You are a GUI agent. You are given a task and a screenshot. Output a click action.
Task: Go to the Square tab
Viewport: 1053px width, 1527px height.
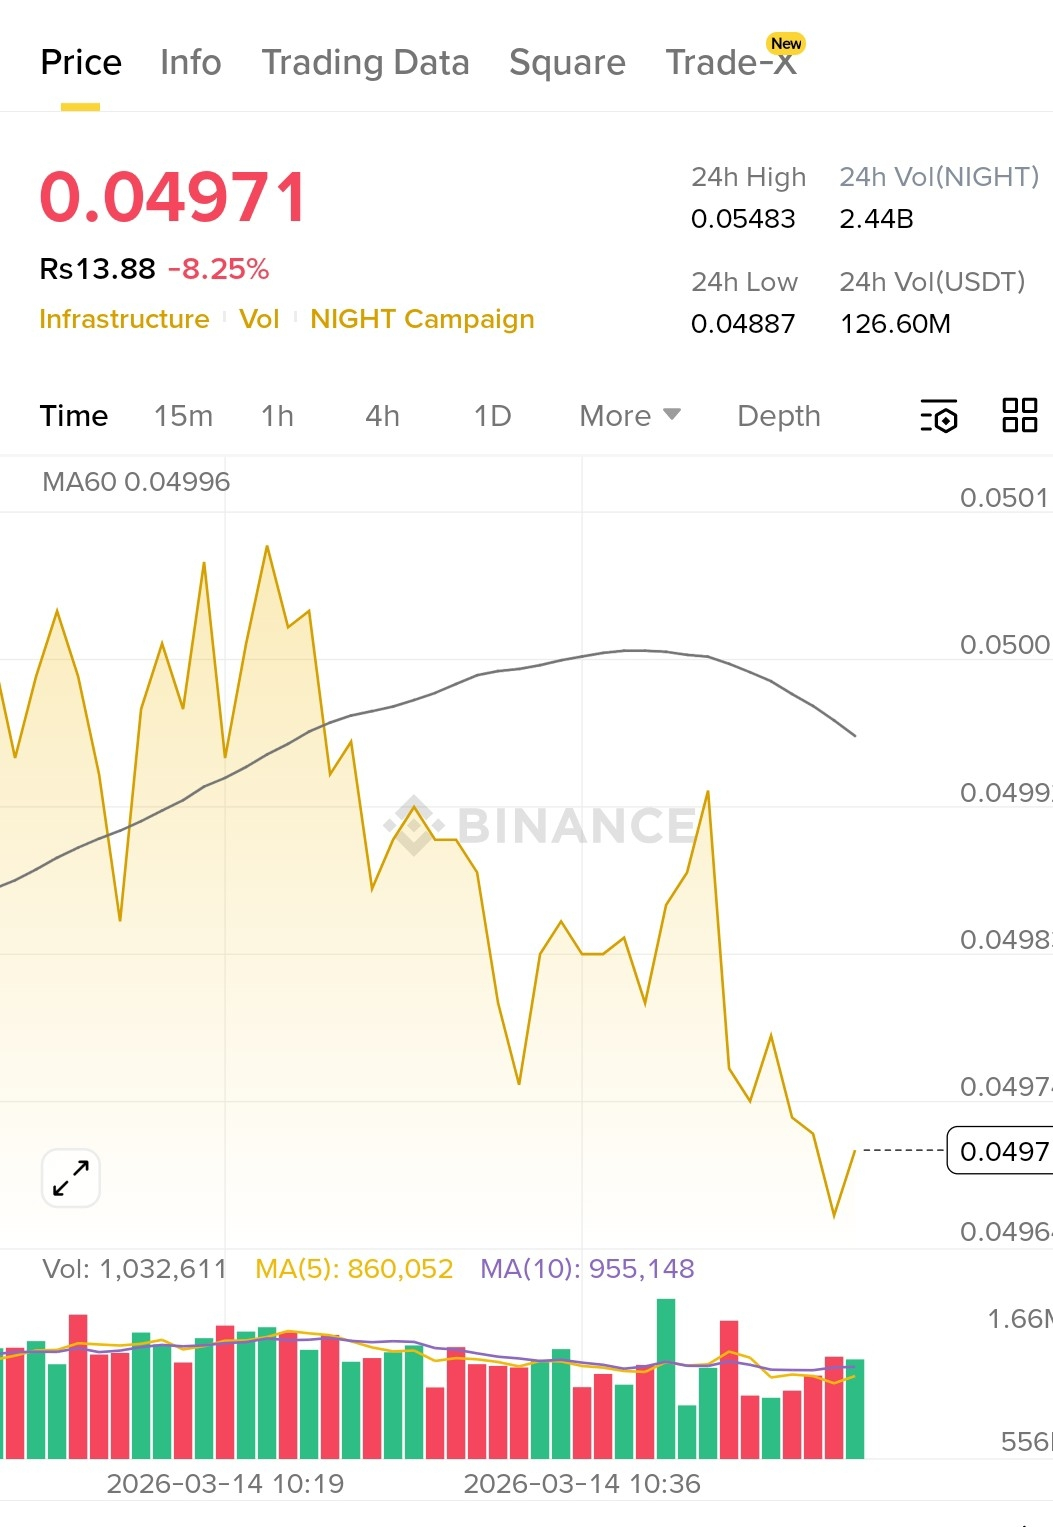tap(567, 63)
